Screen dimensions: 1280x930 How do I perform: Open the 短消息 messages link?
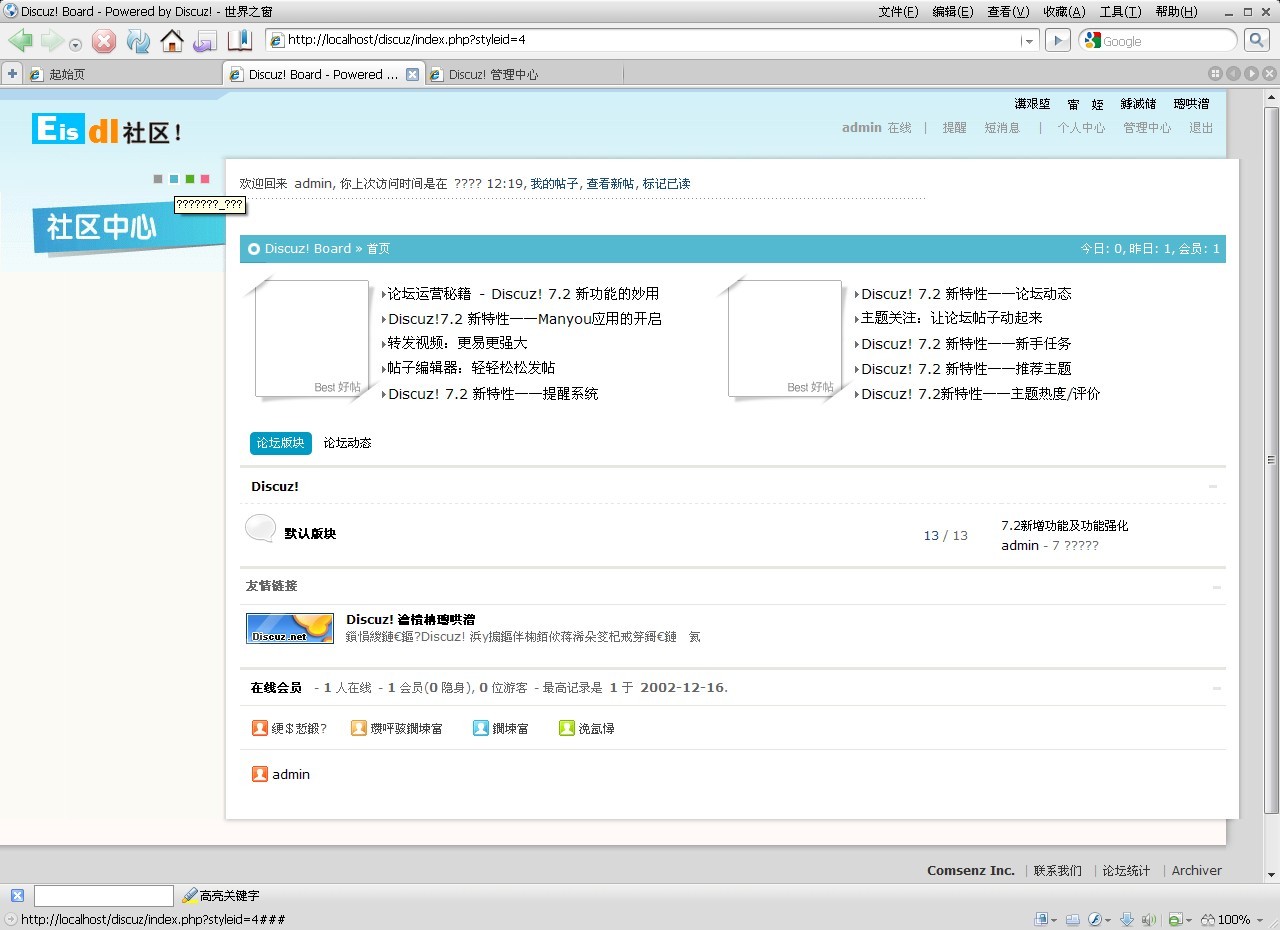tap(1002, 128)
